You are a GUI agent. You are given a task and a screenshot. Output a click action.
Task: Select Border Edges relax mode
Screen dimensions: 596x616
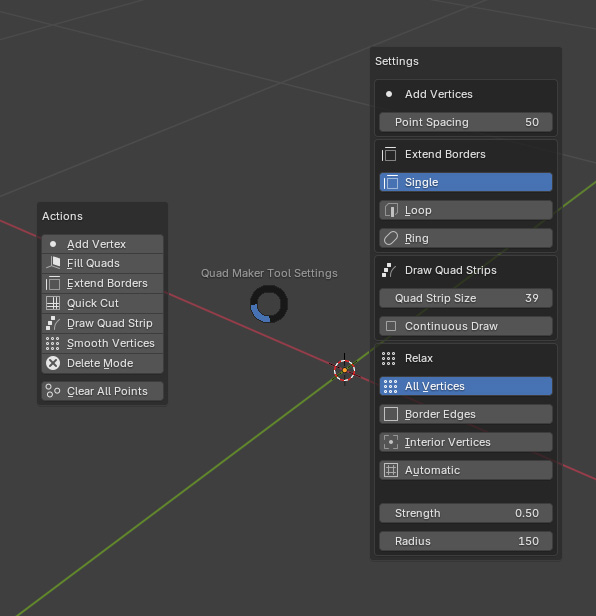(x=466, y=414)
